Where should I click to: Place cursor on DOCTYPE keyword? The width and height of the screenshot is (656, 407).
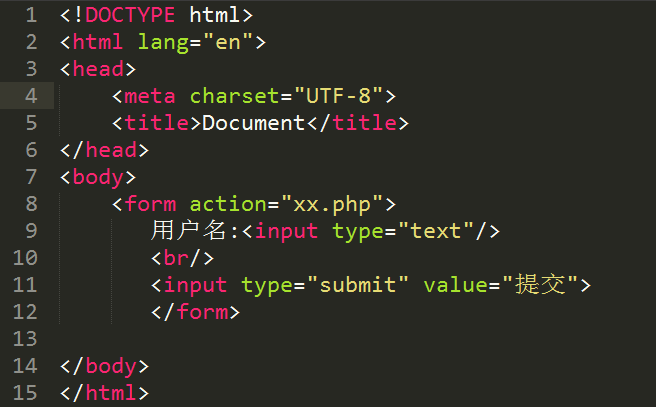click(130, 15)
